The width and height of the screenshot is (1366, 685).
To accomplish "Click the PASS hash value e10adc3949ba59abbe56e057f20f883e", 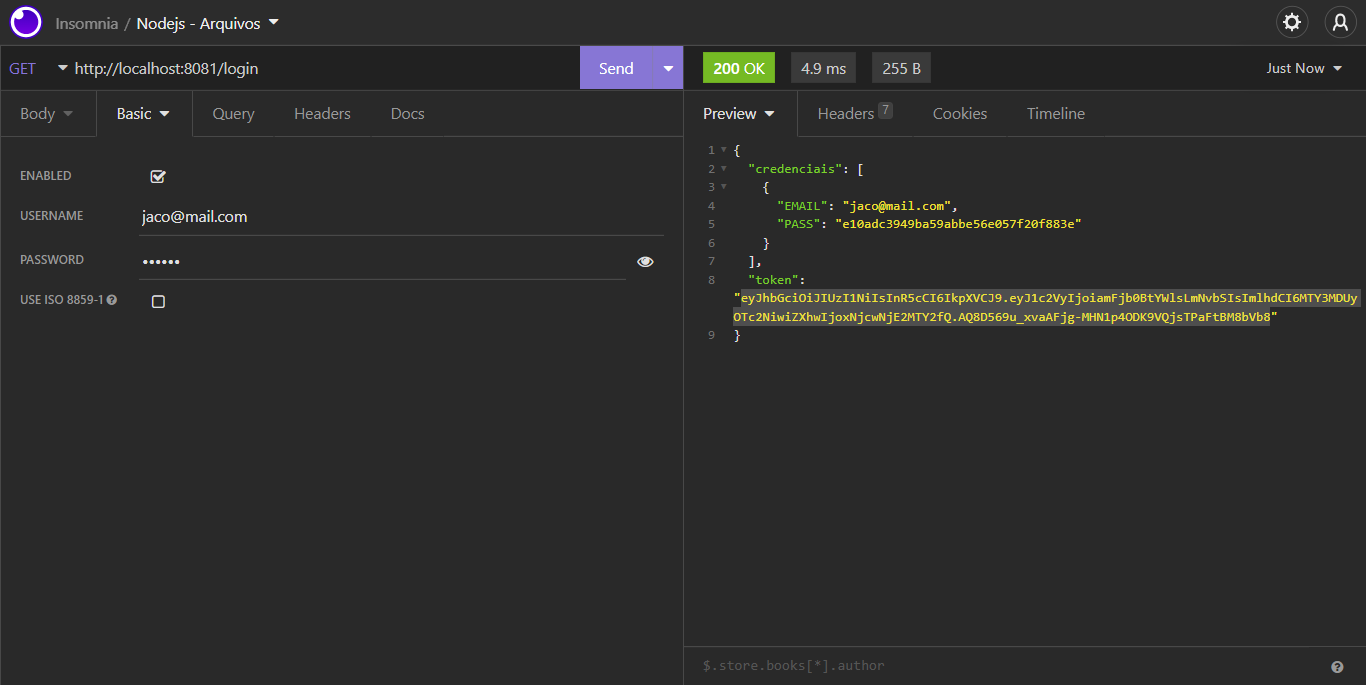I will point(959,224).
